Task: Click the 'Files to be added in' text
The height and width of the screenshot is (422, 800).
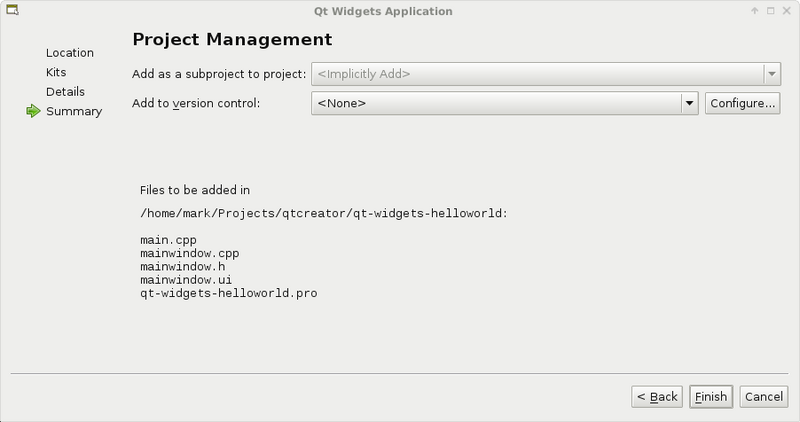Action: click(x=195, y=190)
